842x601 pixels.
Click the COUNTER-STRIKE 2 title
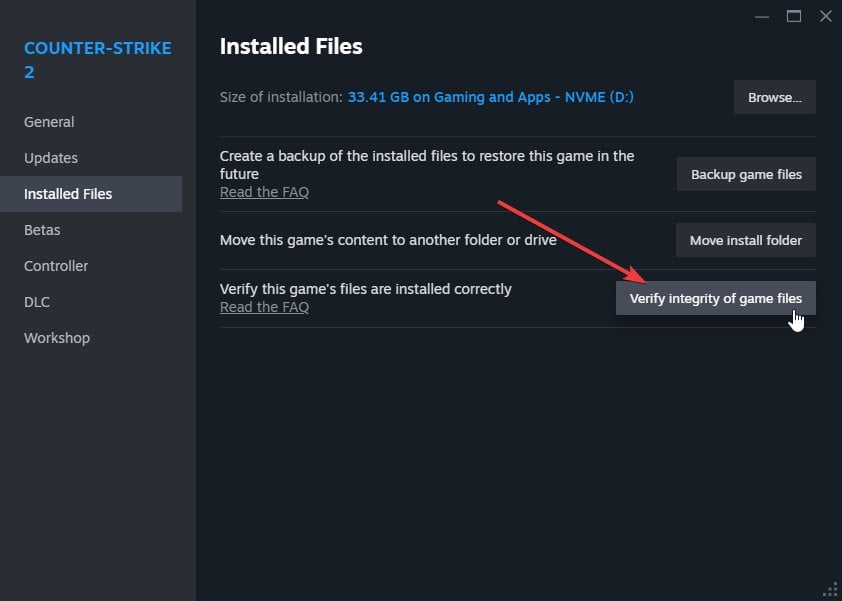point(98,60)
